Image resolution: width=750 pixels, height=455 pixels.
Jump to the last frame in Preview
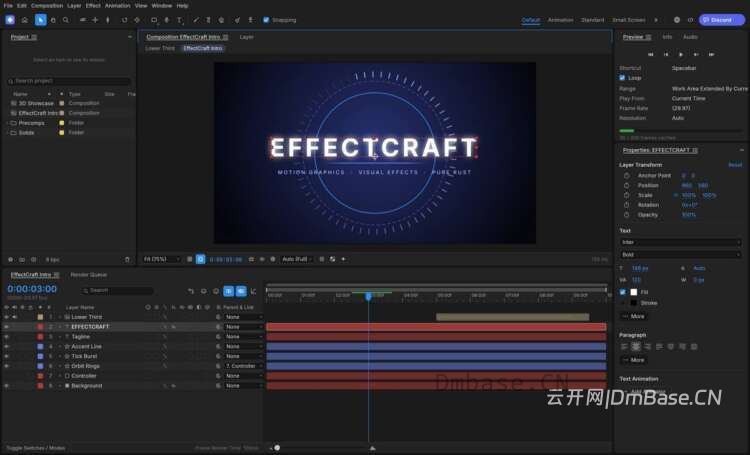pos(711,55)
